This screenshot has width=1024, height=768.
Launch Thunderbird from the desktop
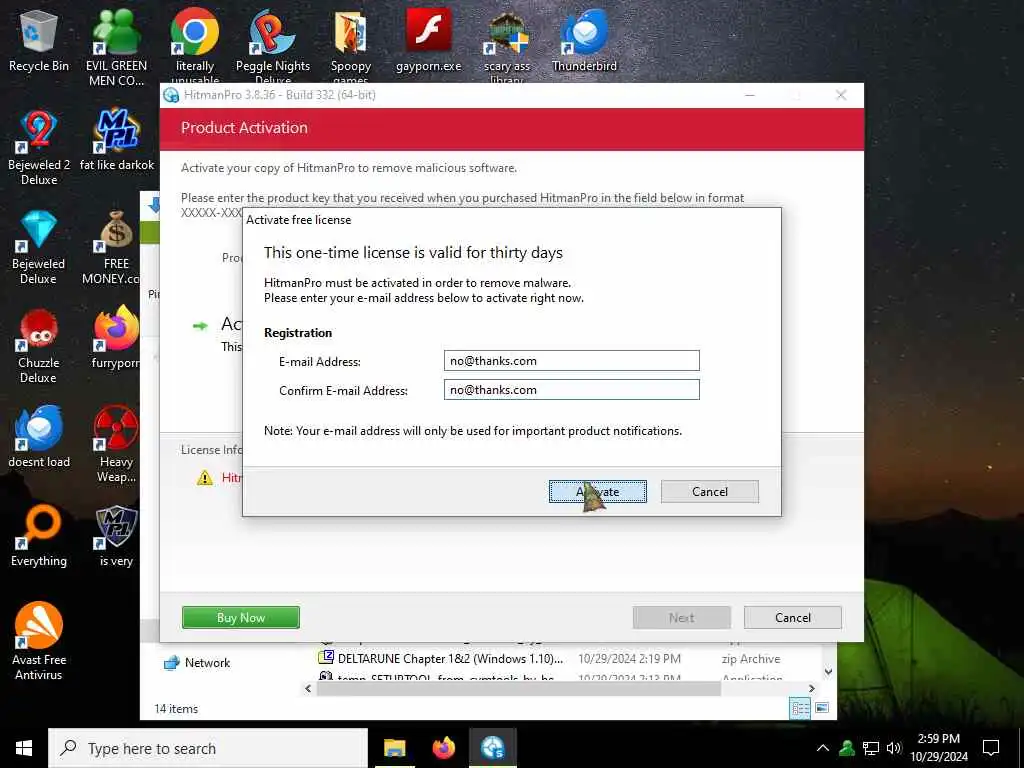[x=584, y=40]
